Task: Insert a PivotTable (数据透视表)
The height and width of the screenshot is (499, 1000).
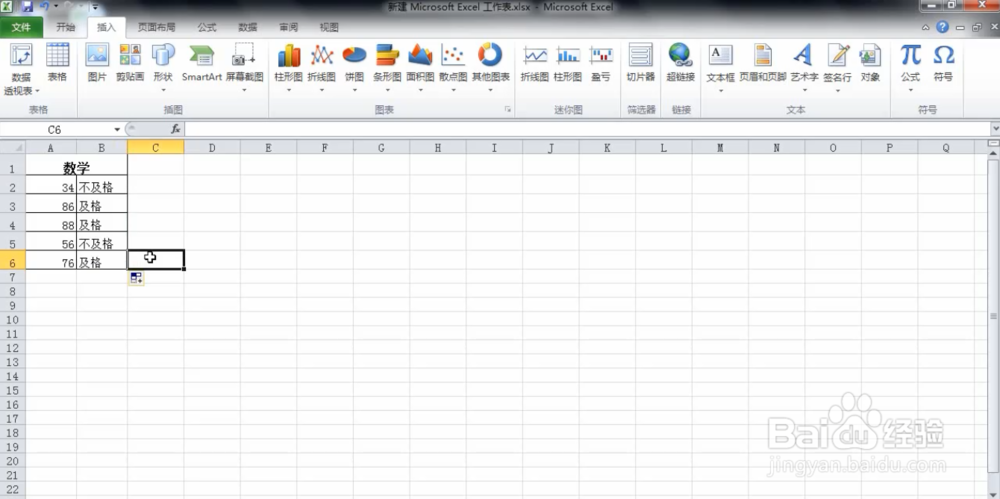Action: tap(21, 70)
